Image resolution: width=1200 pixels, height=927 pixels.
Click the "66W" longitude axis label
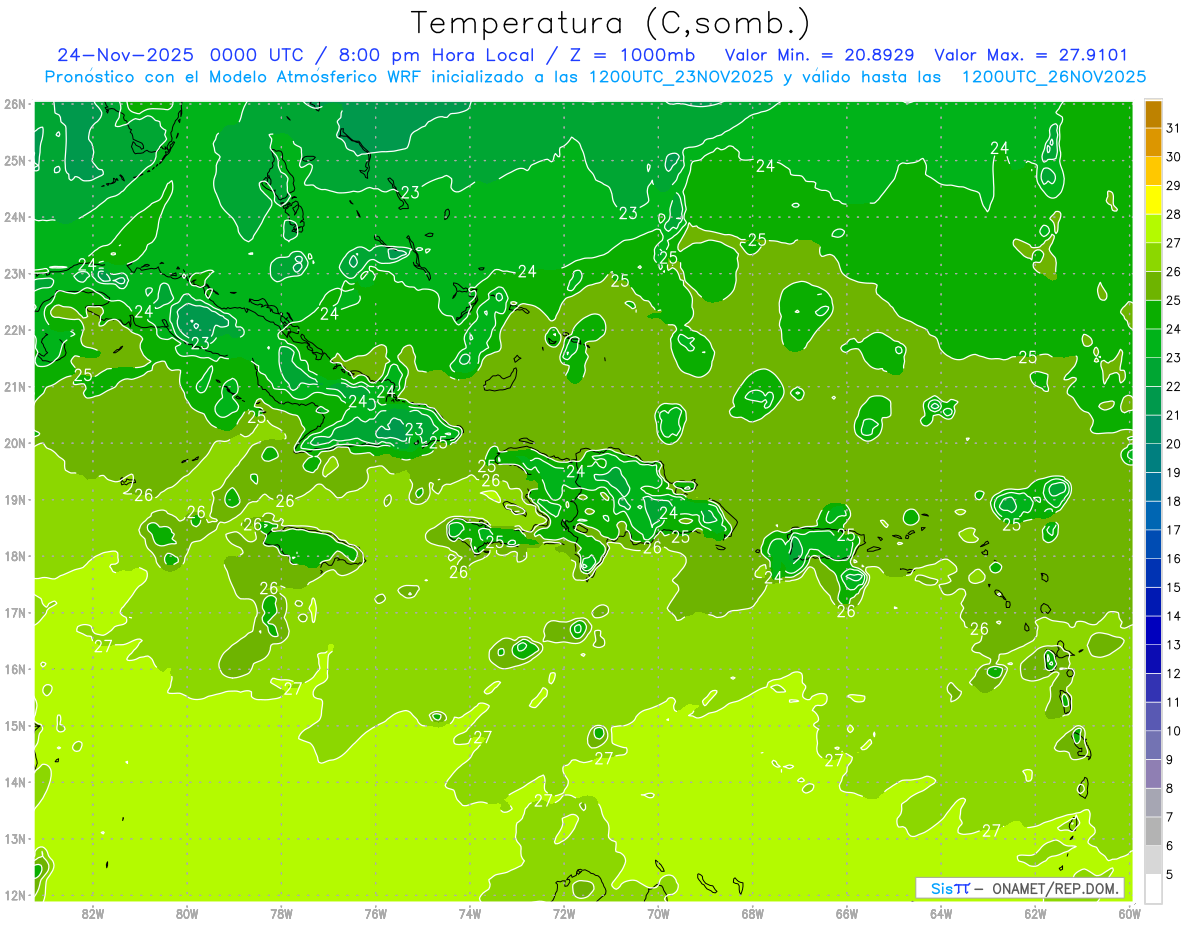click(847, 913)
